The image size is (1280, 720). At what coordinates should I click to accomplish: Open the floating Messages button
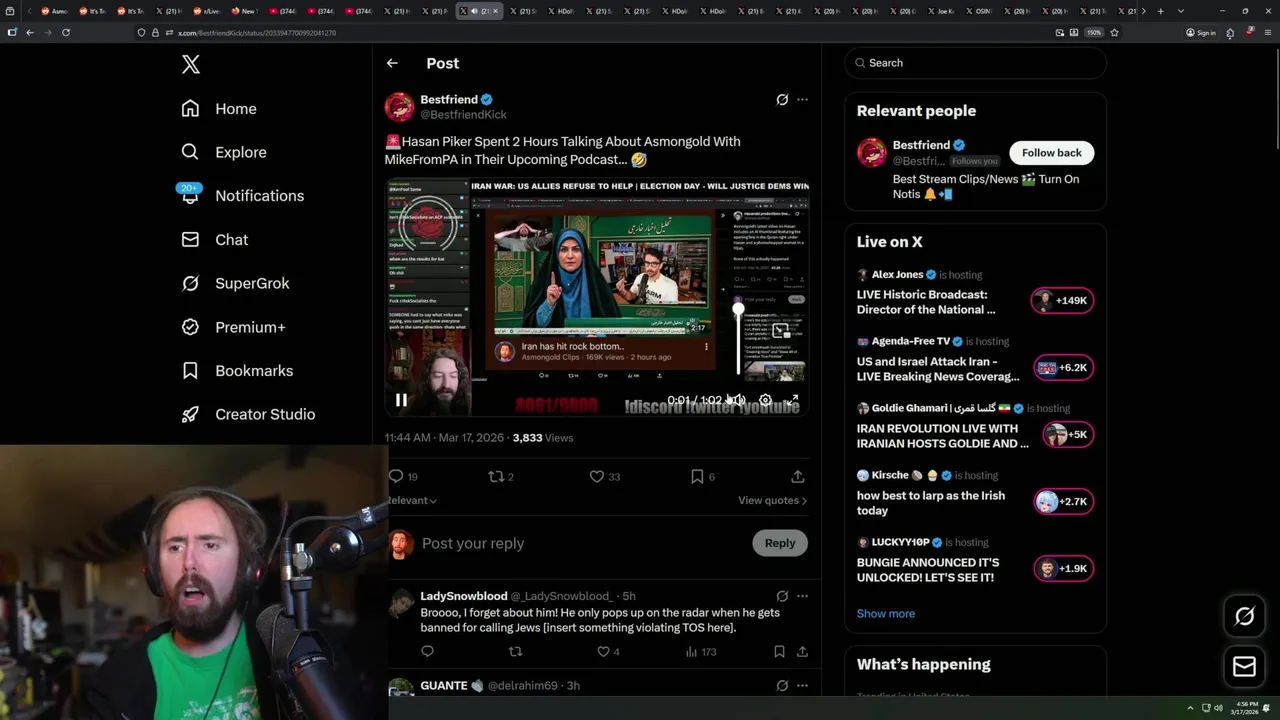tap(1244, 666)
